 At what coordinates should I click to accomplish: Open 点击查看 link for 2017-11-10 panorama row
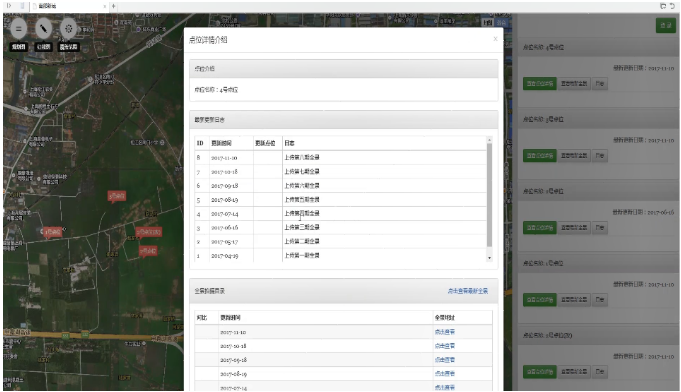click(444, 332)
